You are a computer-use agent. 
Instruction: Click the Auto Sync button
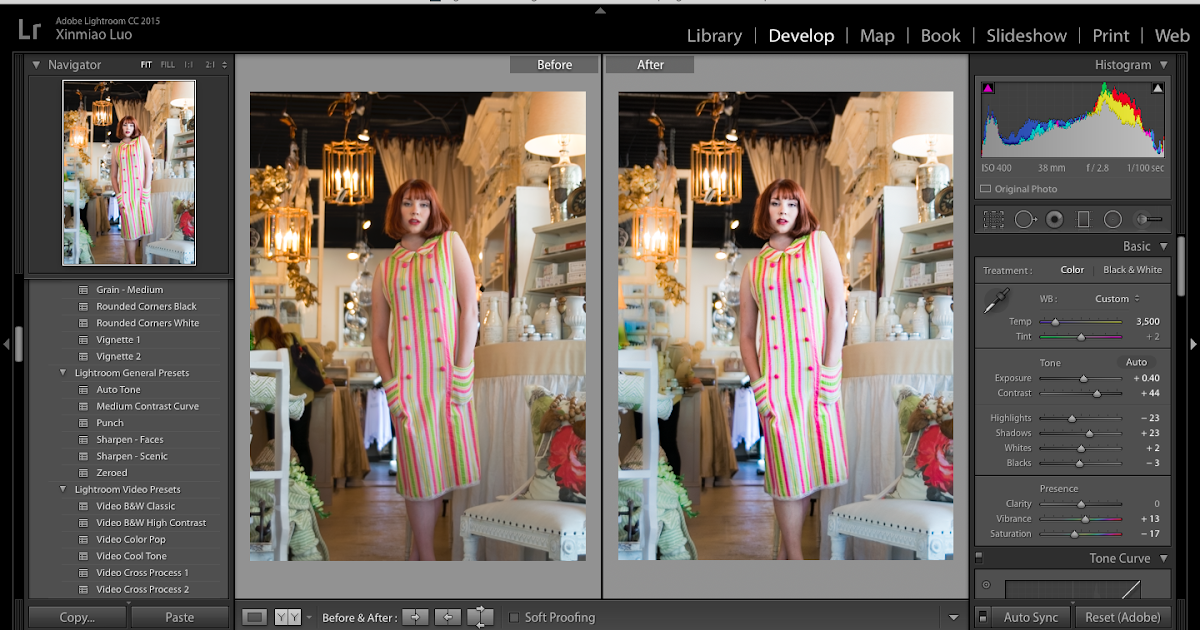pyautogui.click(x=1030, y=617)
